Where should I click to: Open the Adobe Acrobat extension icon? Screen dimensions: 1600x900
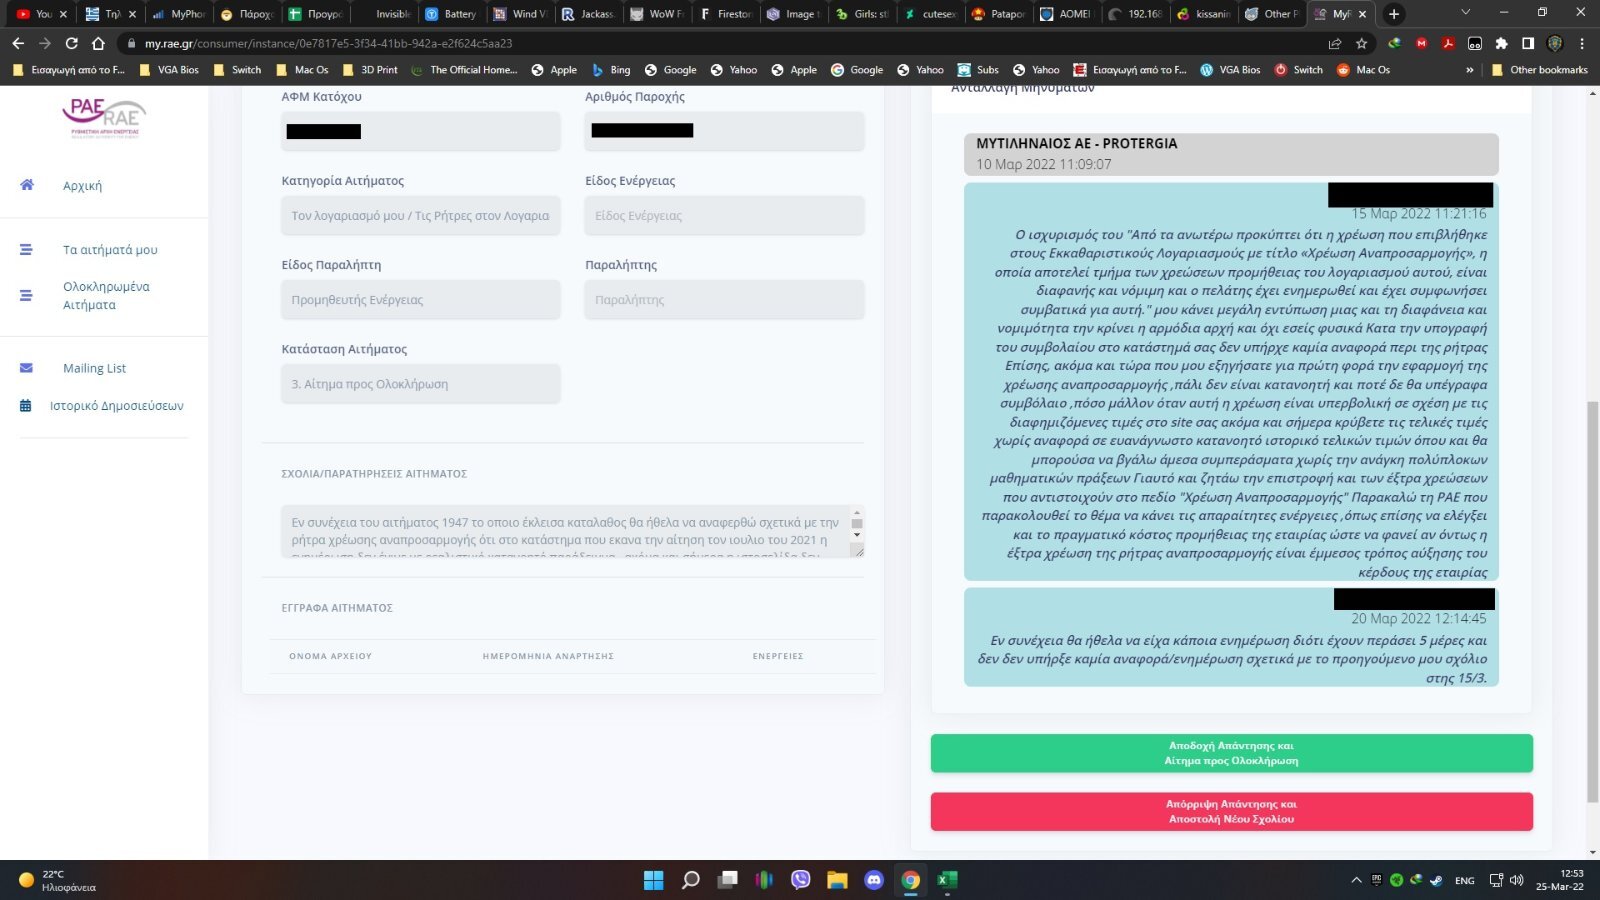pos(1447,43)
